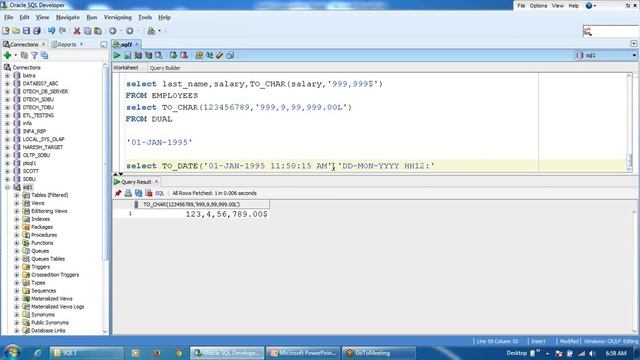Click the red Cut scissors icon

(77, 31)
